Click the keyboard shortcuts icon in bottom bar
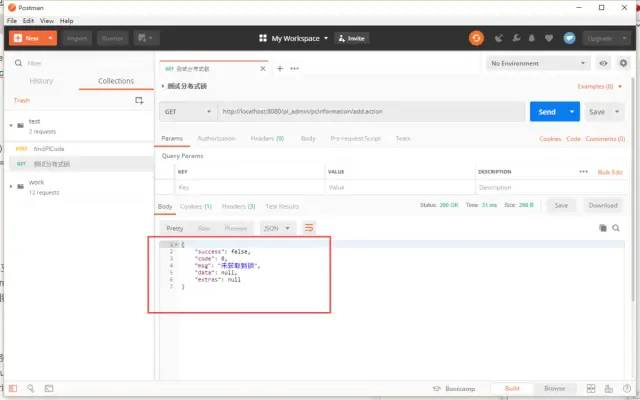 [x=609, y=388]
